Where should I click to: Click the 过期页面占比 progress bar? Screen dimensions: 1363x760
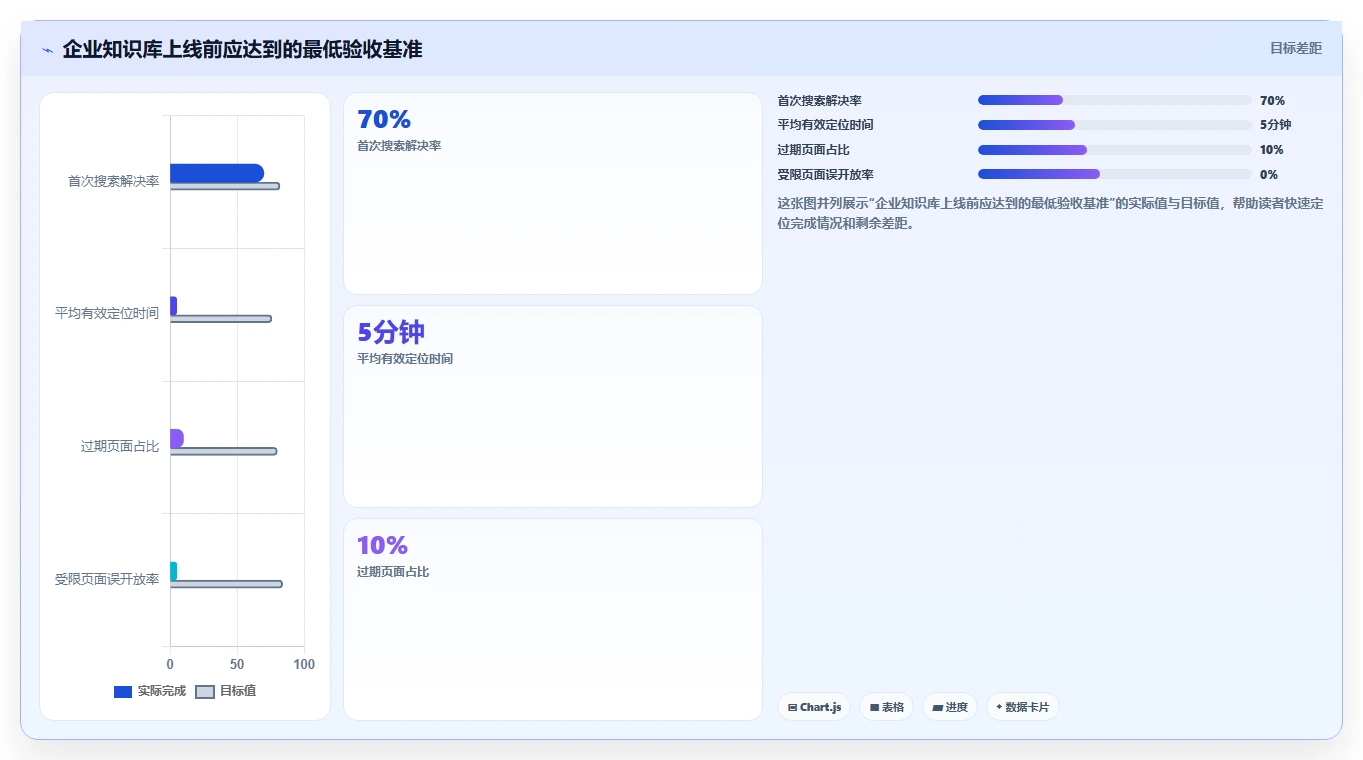click(1114, 150)
